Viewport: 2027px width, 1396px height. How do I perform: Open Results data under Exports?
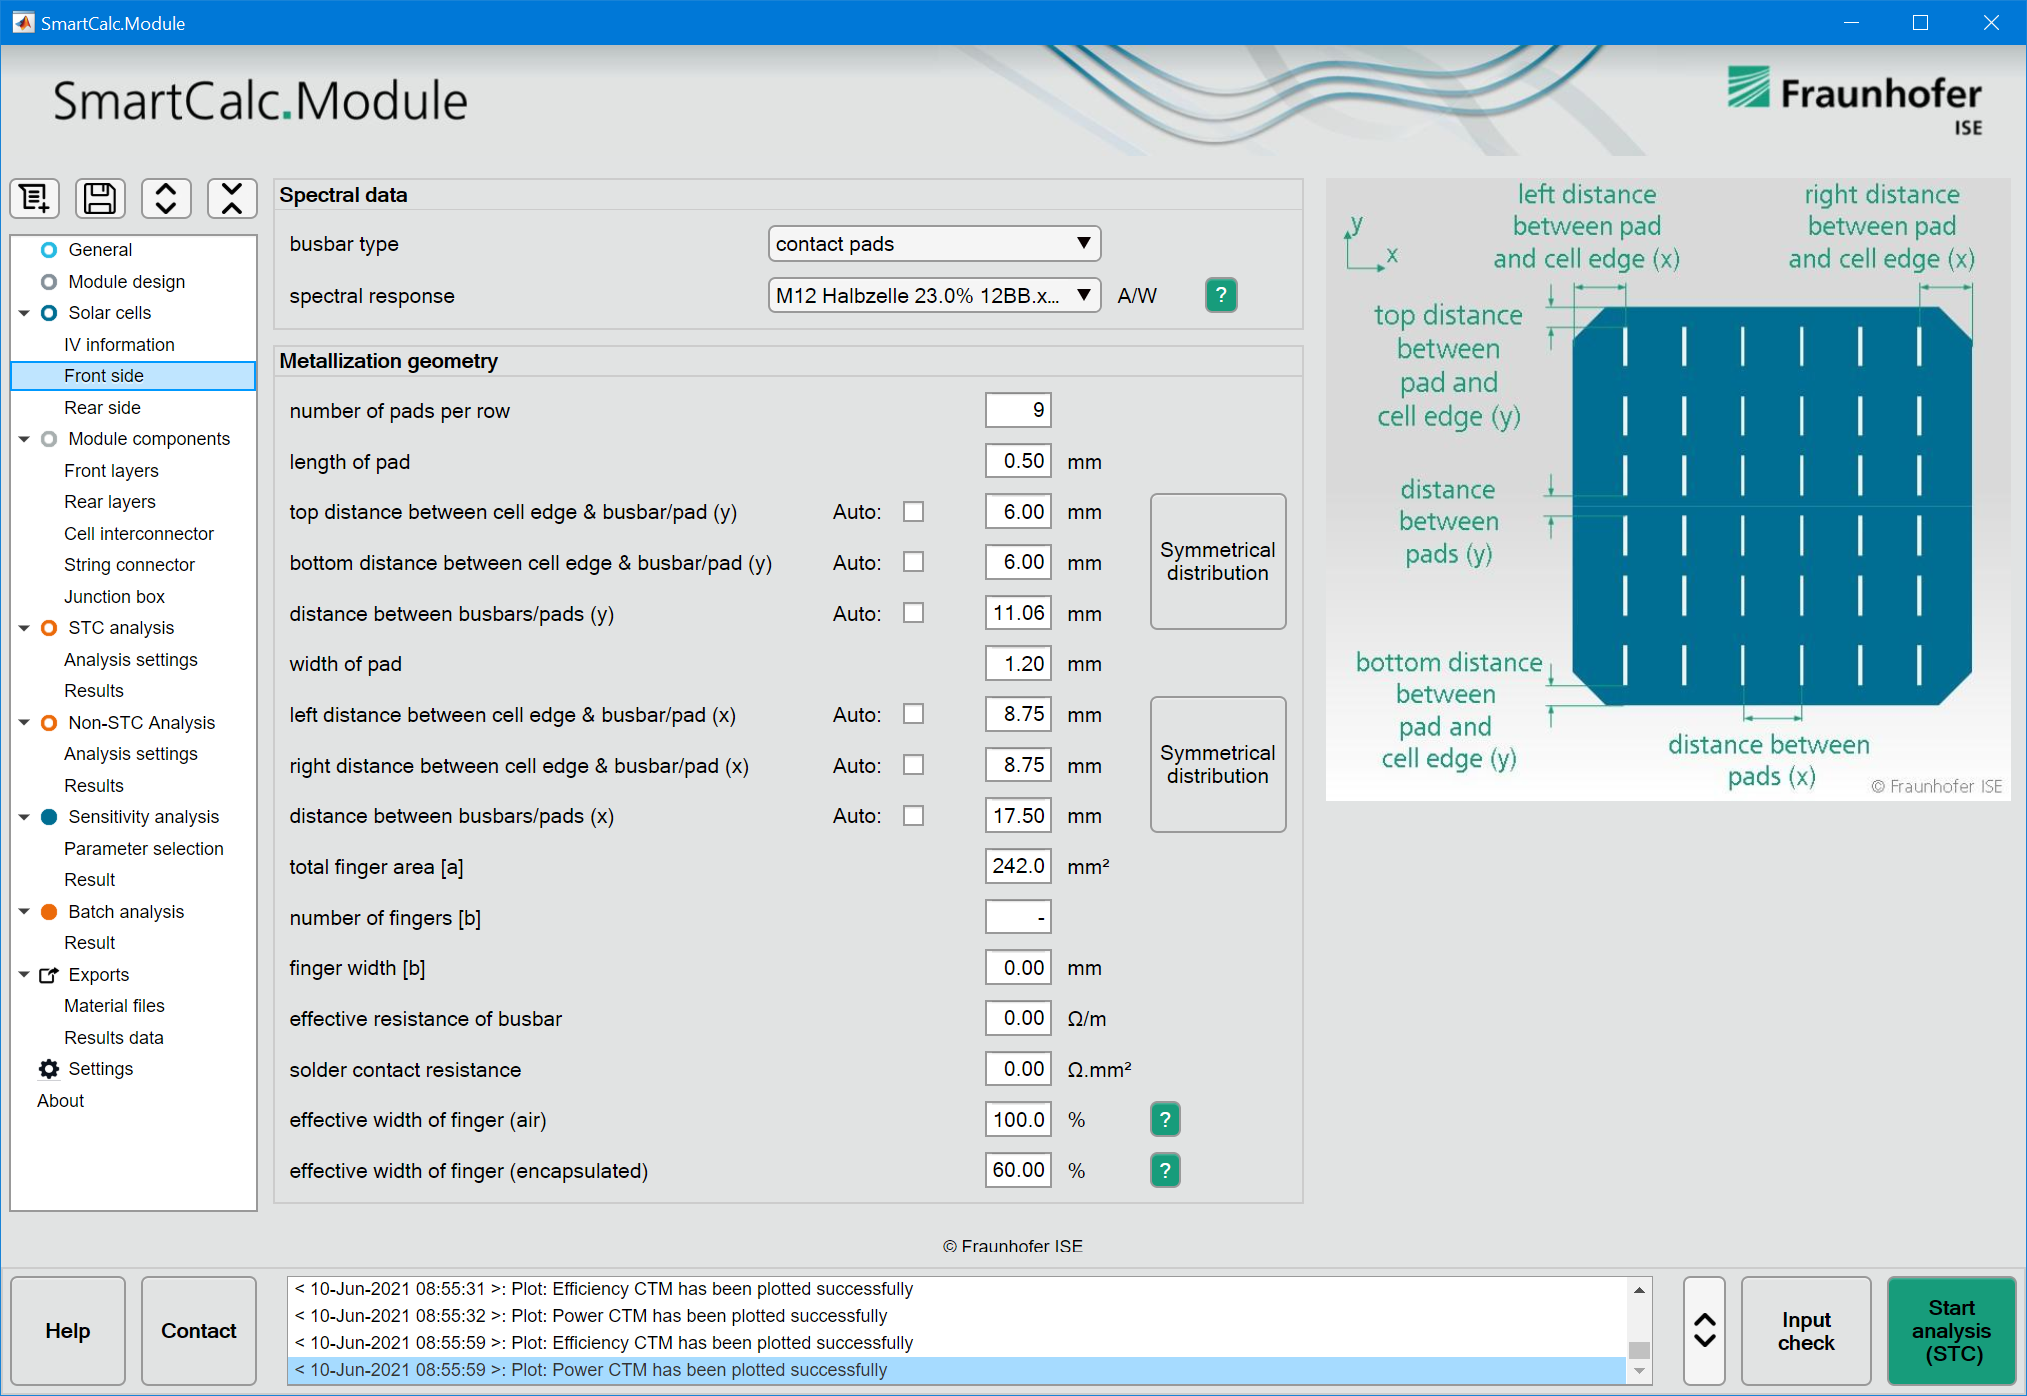click(x=113, y=1038)
